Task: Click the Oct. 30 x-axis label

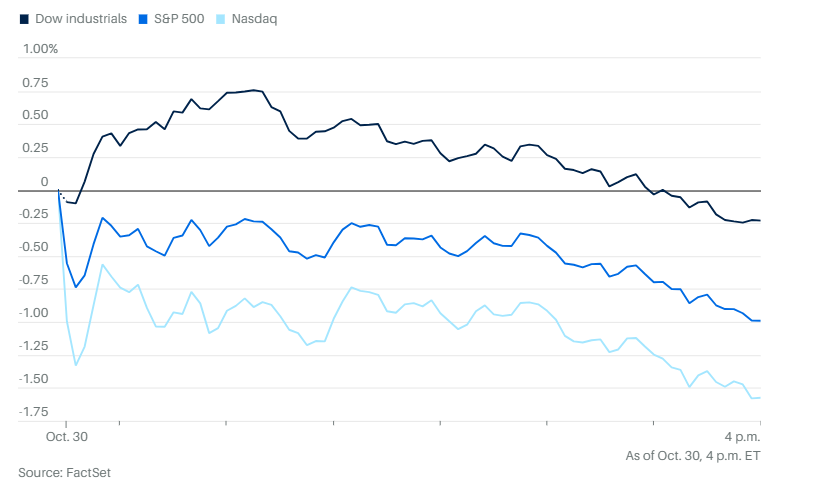Action: click(67, 438)
